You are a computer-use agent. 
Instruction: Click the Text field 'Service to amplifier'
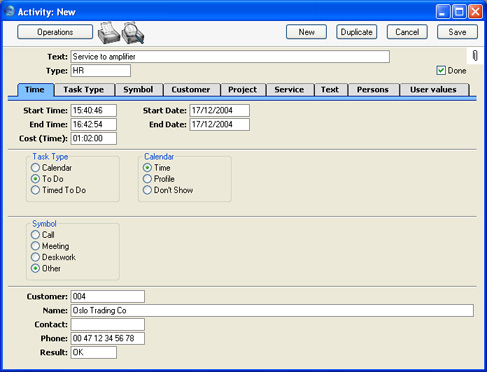tap(230, 57)
